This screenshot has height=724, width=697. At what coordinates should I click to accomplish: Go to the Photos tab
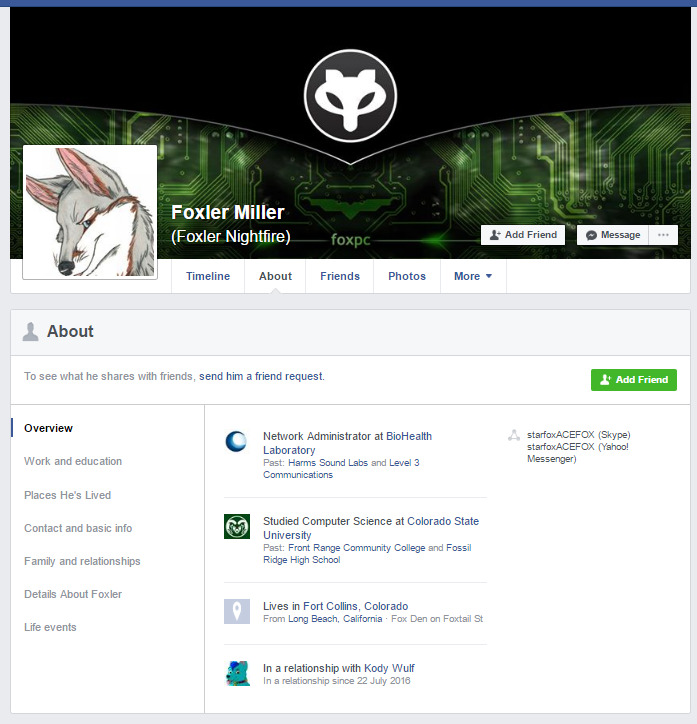[x=407, y=276]
